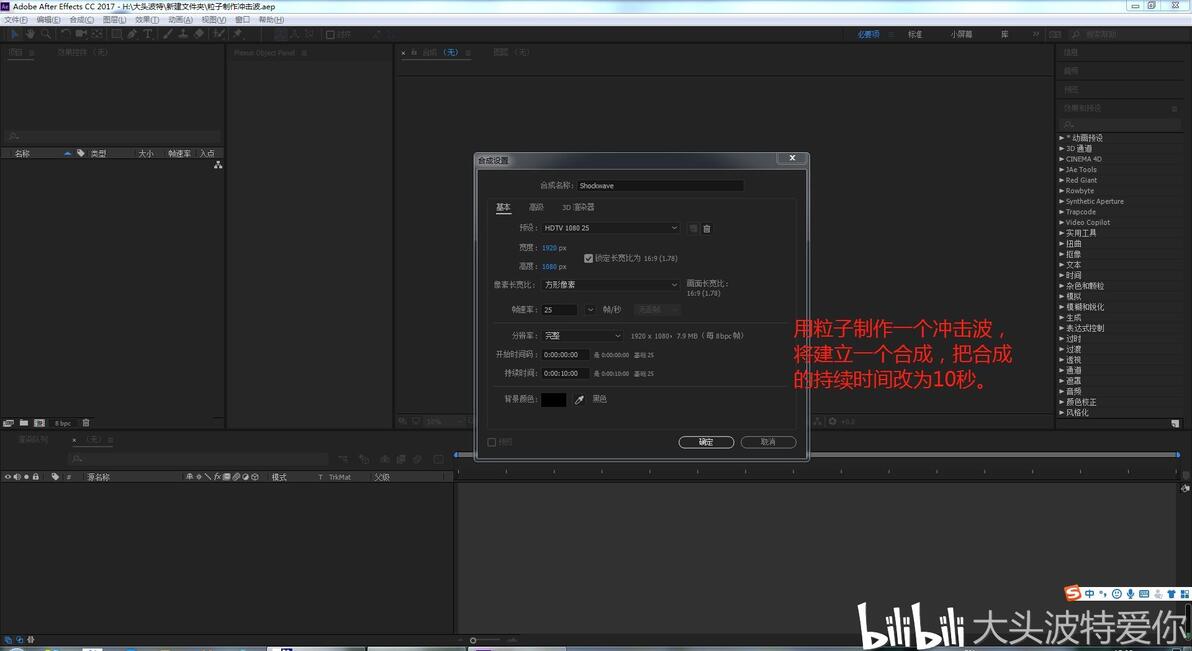
Task: Delete selected project item trash icon
Action: pyautogui.click(x=86, y=423)
